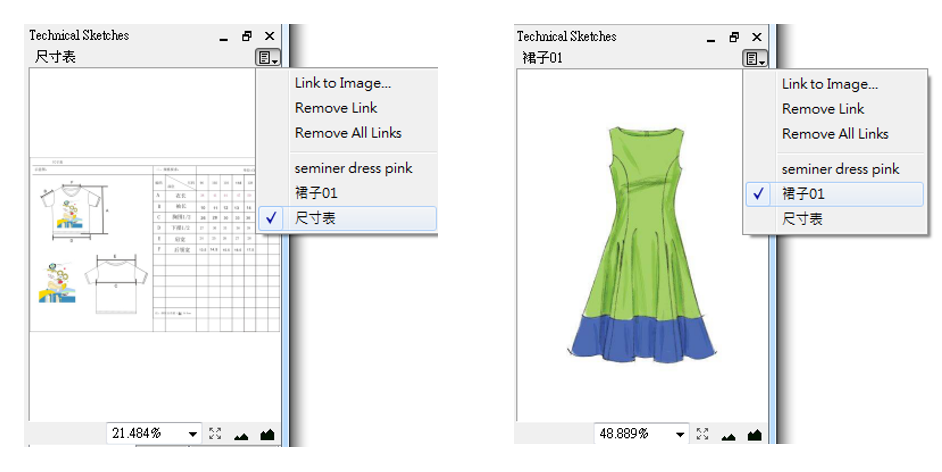The width and height of the screenshot is (942, 472).
Task: Open the 21.484% zoom dropdown
Action: (192, 434)
